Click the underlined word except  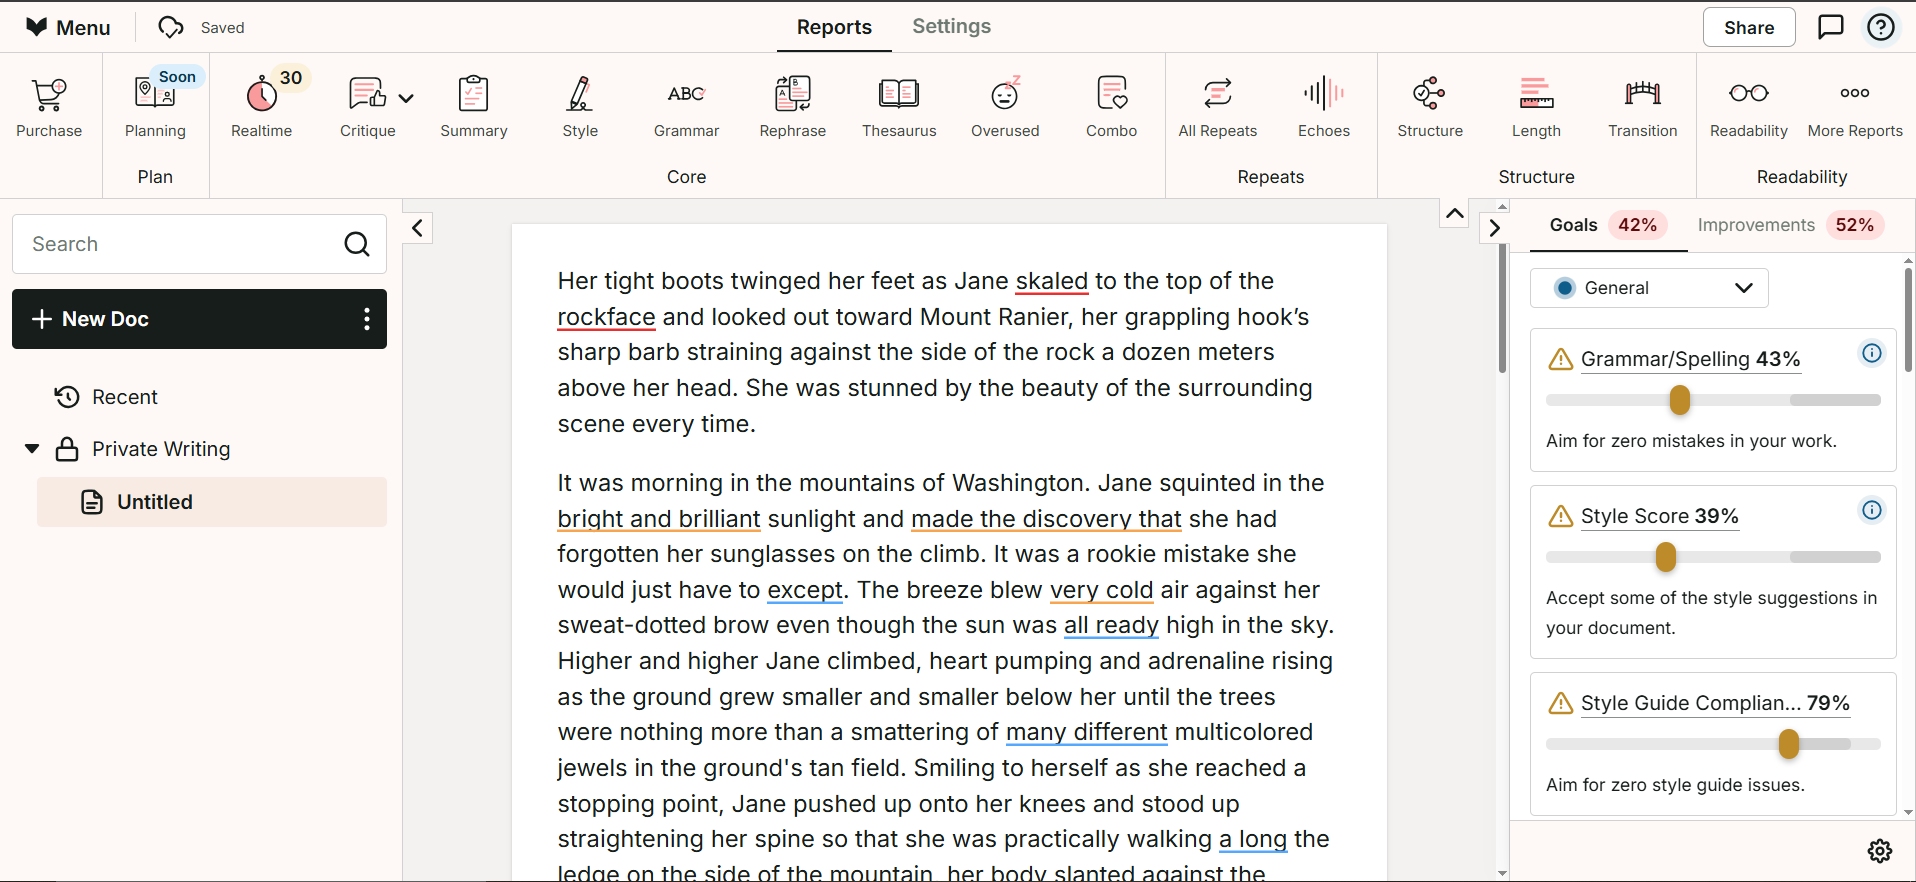point(805,590)
